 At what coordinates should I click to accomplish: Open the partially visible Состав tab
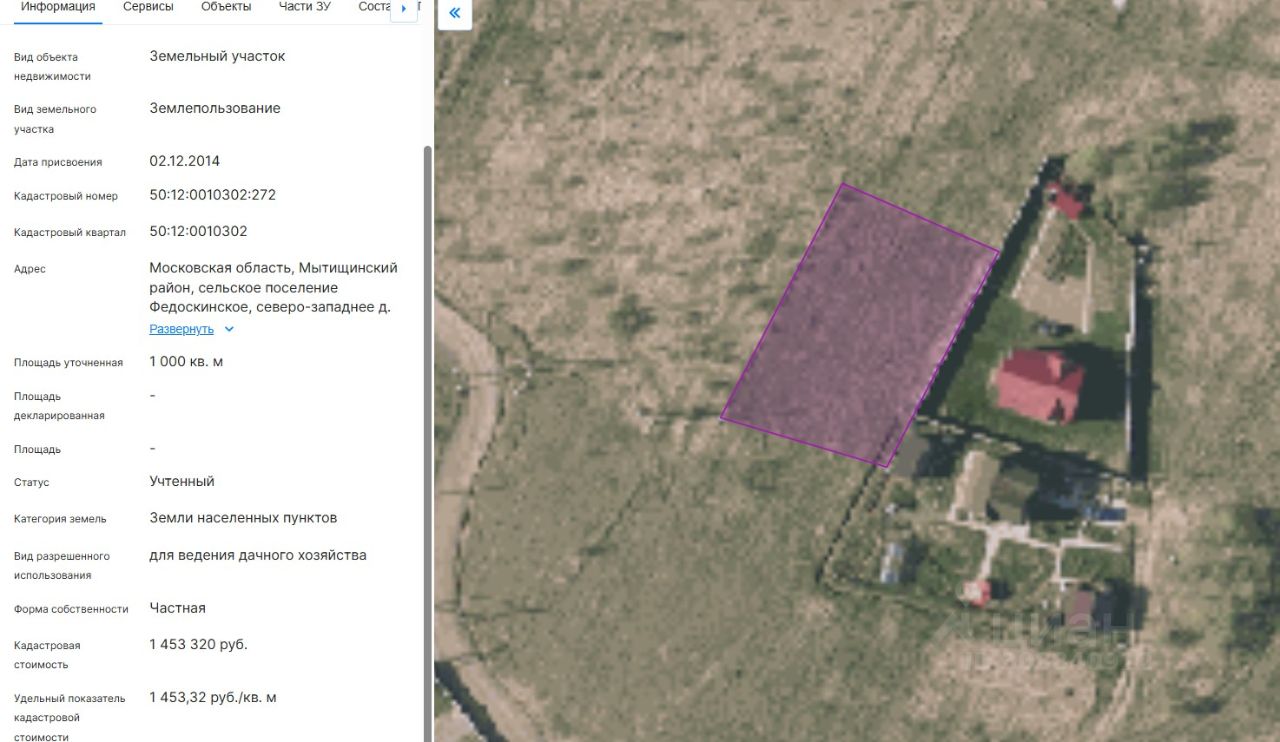click(374, 7)
